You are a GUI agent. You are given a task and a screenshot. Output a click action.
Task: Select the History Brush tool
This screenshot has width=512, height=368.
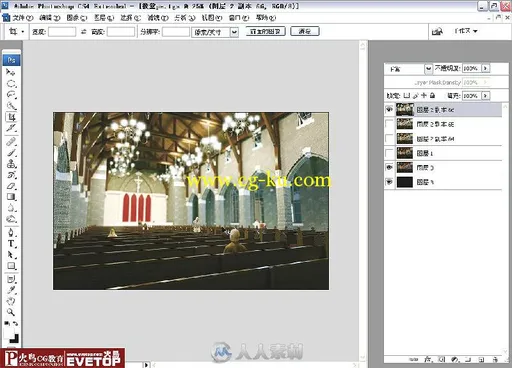[11, 175]
